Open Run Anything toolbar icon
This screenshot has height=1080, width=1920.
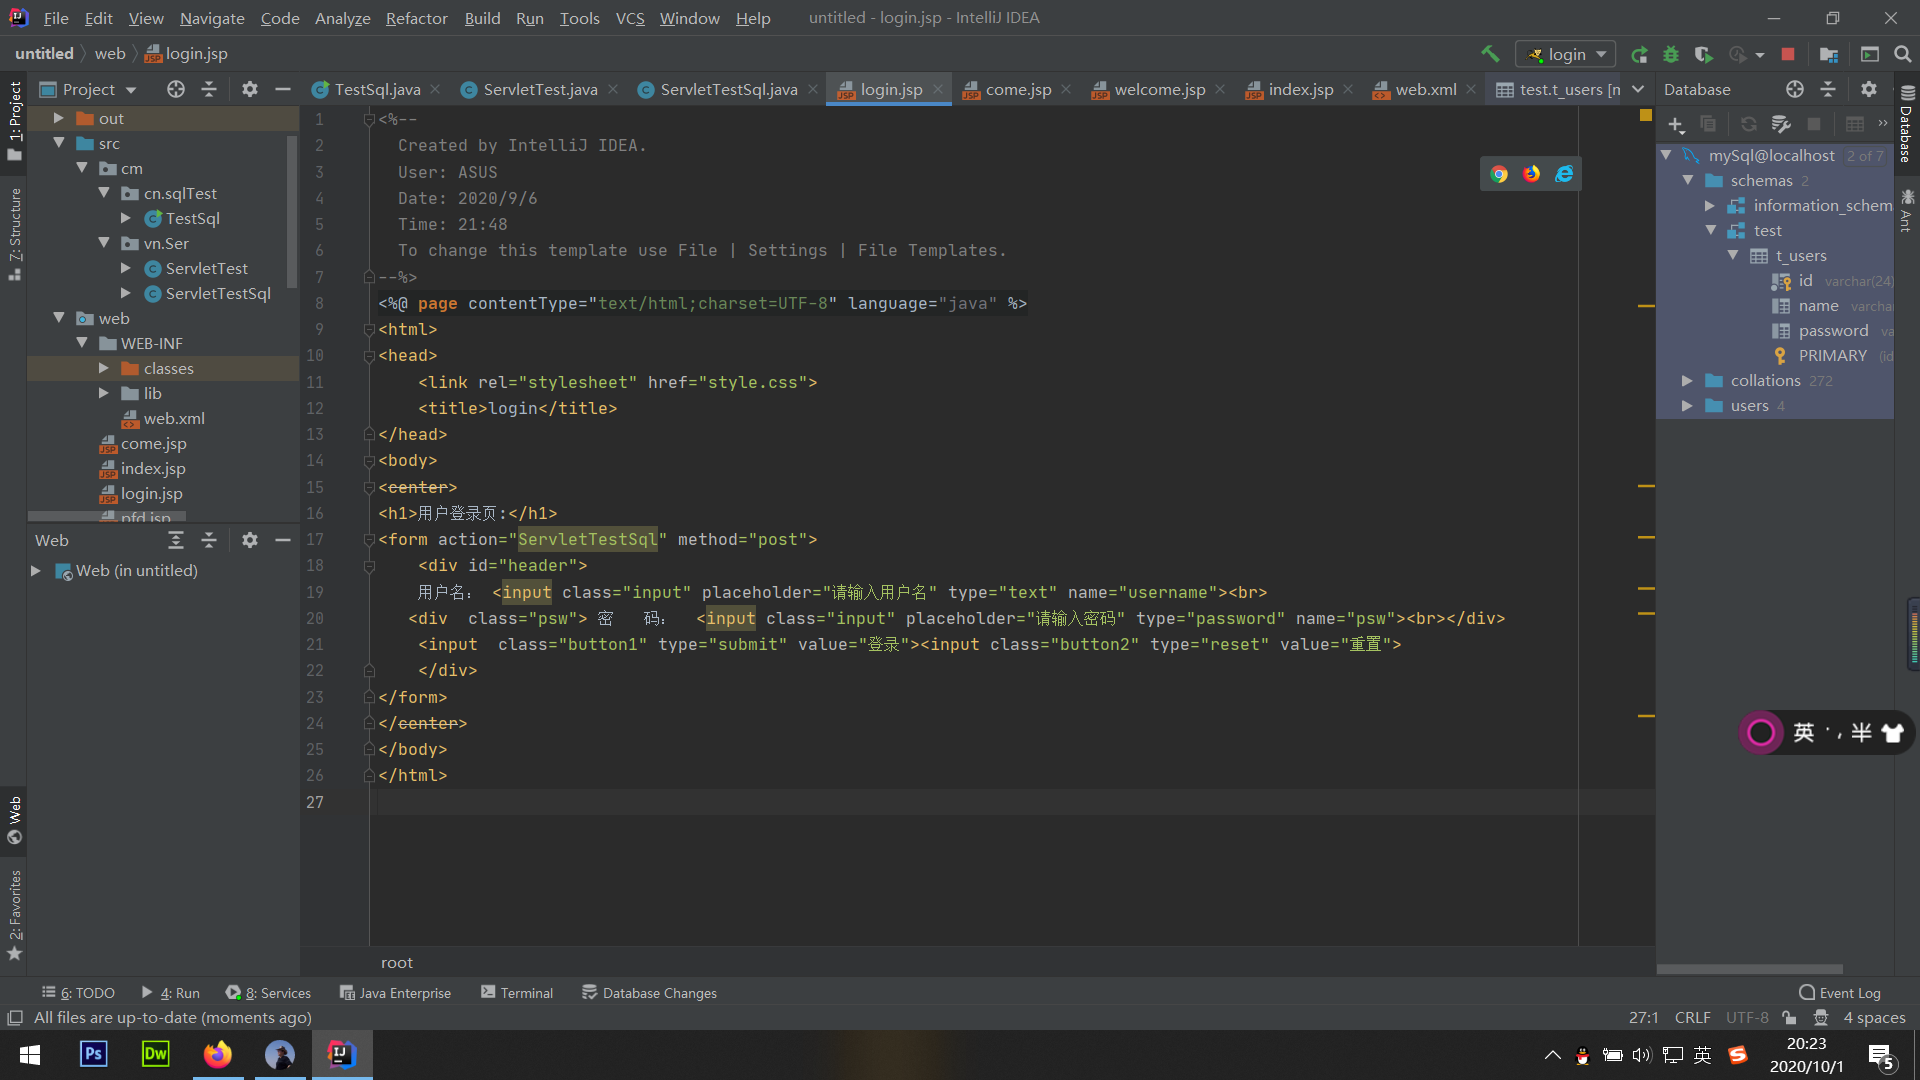click(1869, 54)
